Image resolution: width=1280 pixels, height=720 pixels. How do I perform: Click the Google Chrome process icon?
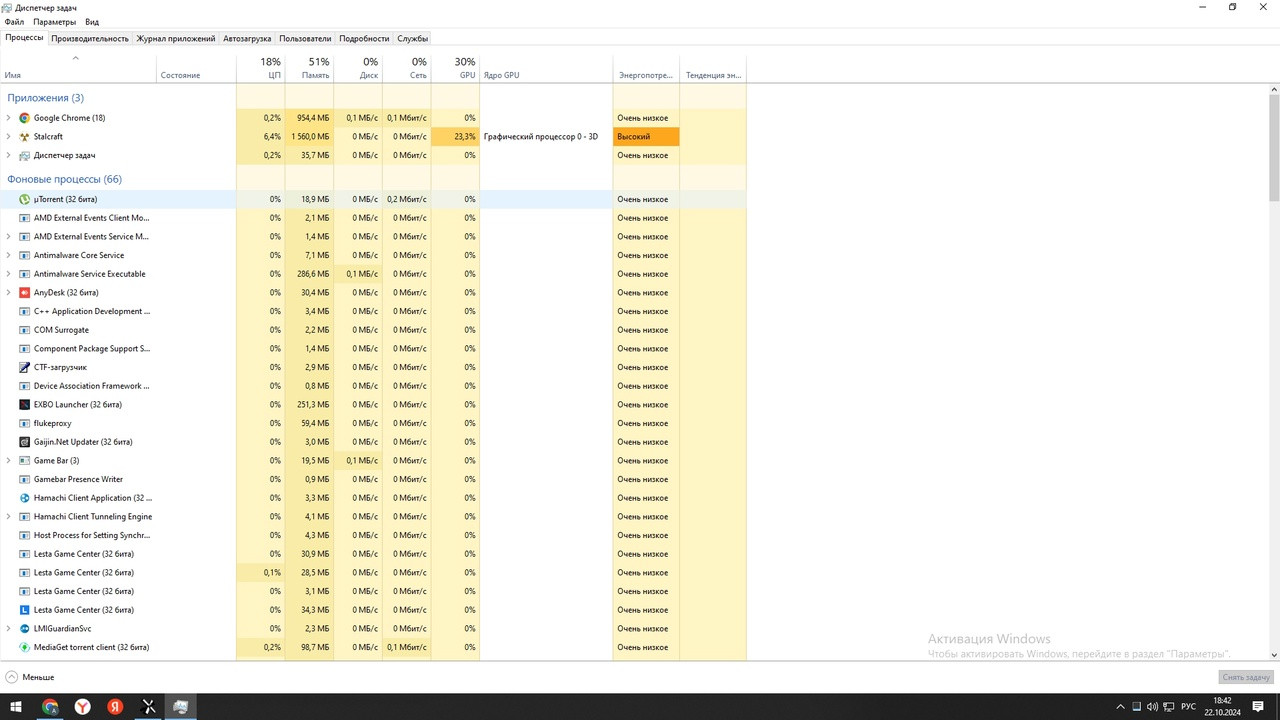coord(25,118)
